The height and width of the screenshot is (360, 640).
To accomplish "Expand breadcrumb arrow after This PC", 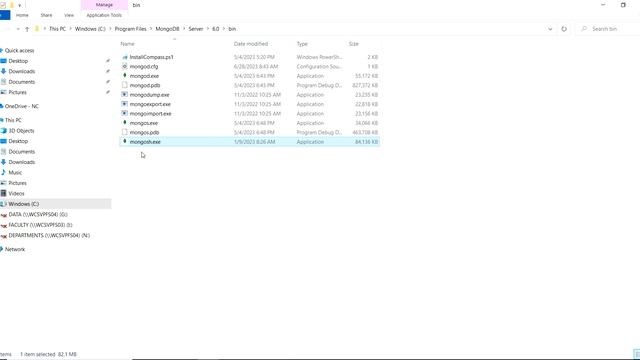I will tap(70, 29).
